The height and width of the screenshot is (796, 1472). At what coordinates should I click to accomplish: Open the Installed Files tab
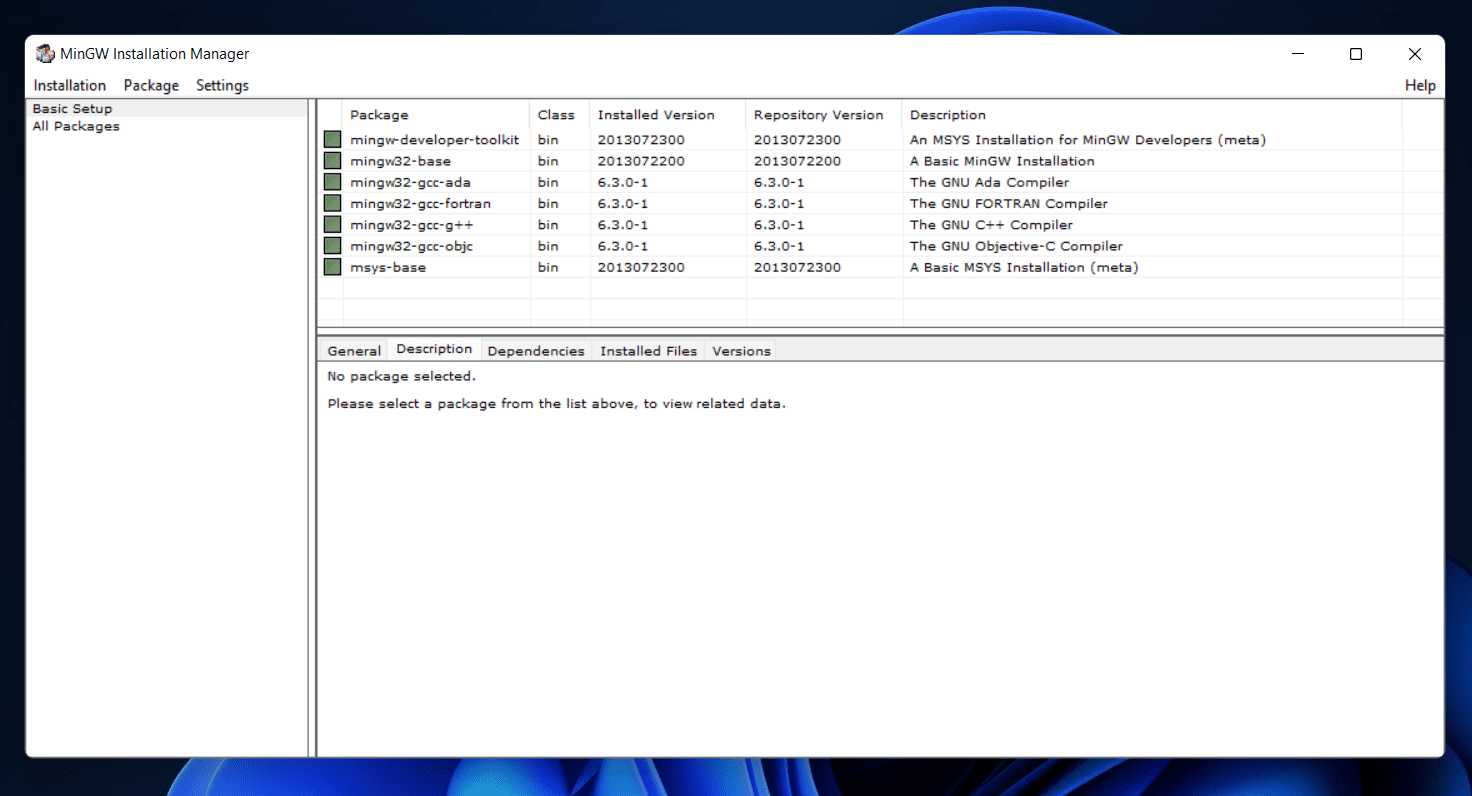[648, 351]
